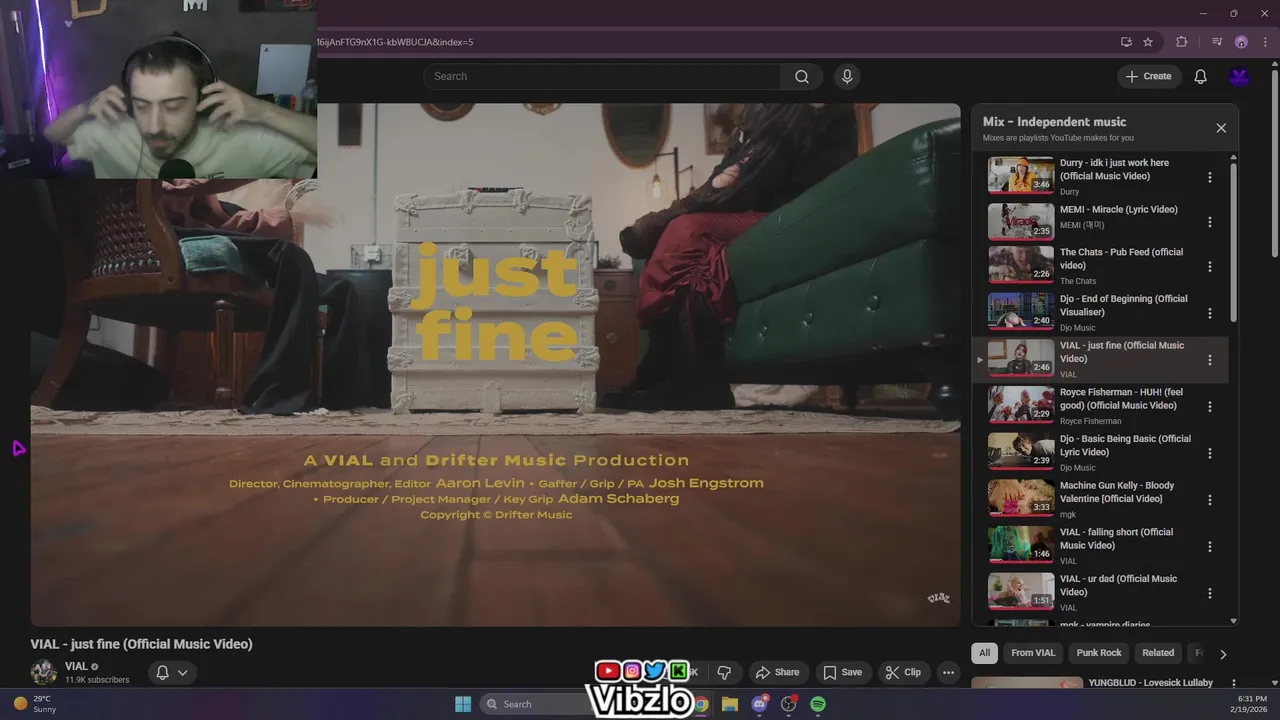1280x720 pixels.
Task: Open options for Durry - idk i just work here
Action: (x=1210, y=177)
